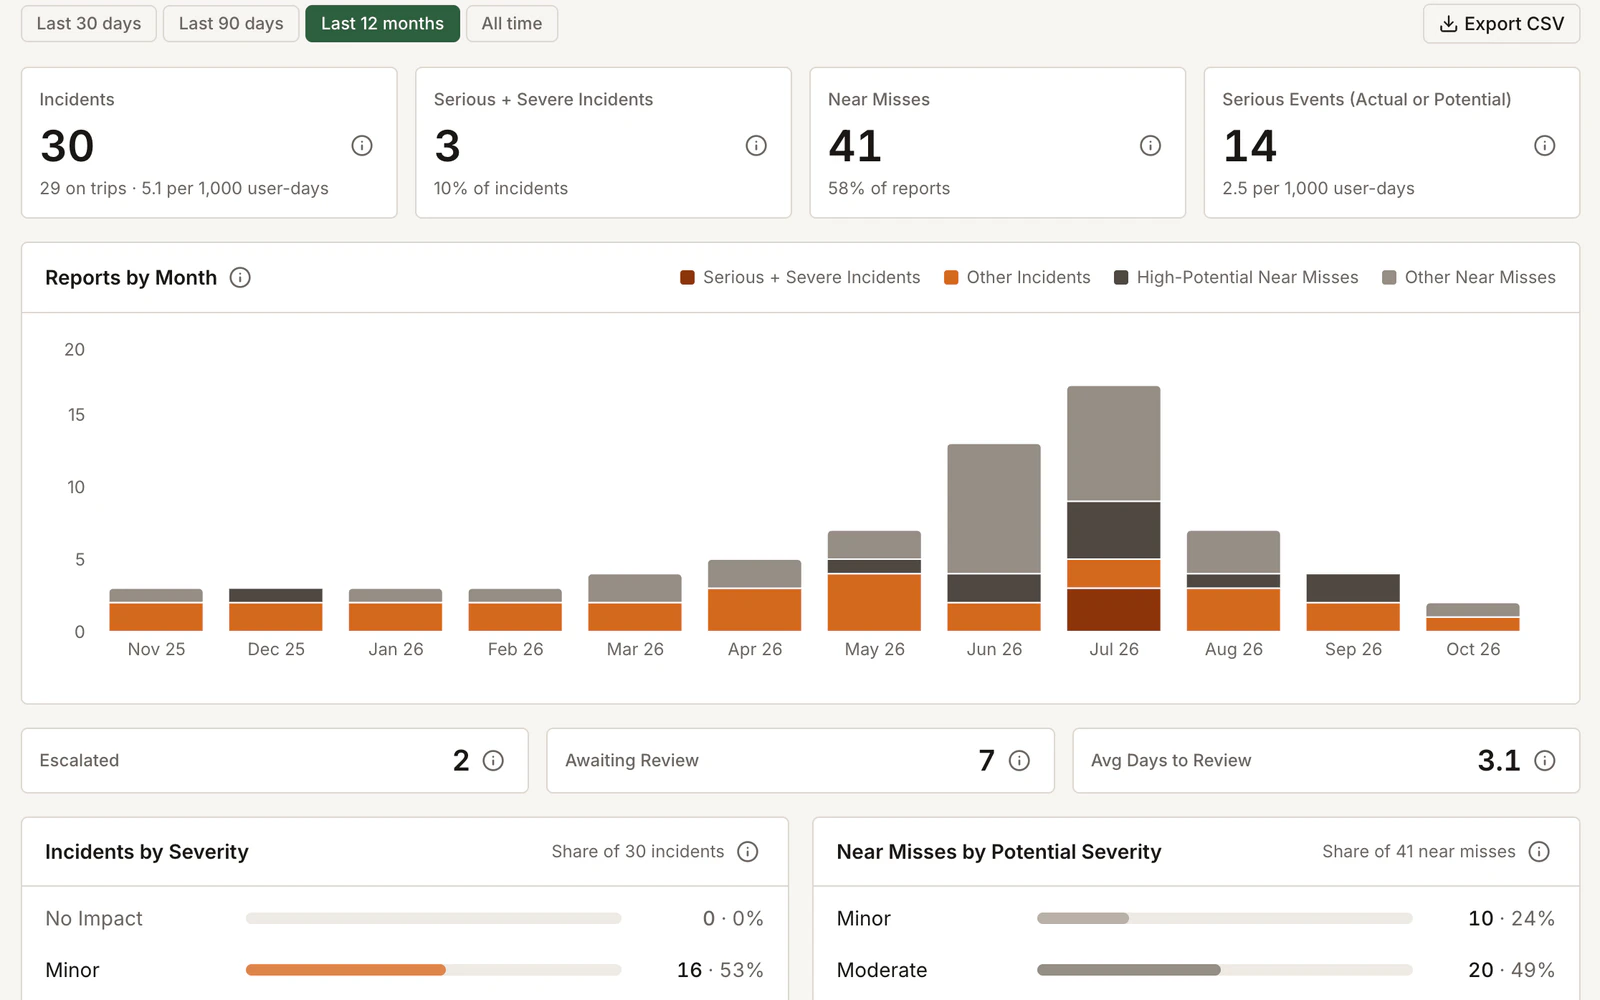Click the Nov 25 month label
Image resolution: width=1600 pixels, height=1000 pixels.
click(156, 649)
